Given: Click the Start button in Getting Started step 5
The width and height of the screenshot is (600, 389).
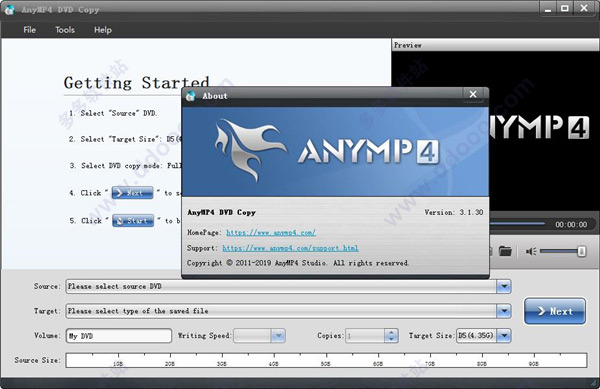Looking at the screenshot, I should 133,220.
